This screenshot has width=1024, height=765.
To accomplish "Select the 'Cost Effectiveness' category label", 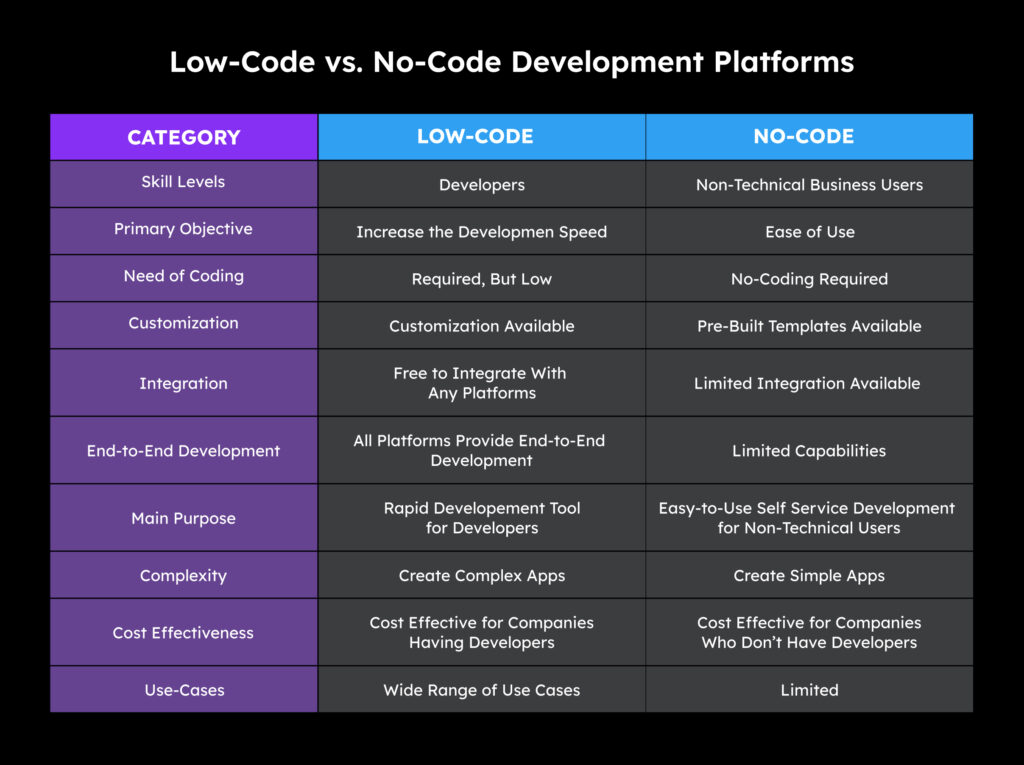I will point(184,633).
